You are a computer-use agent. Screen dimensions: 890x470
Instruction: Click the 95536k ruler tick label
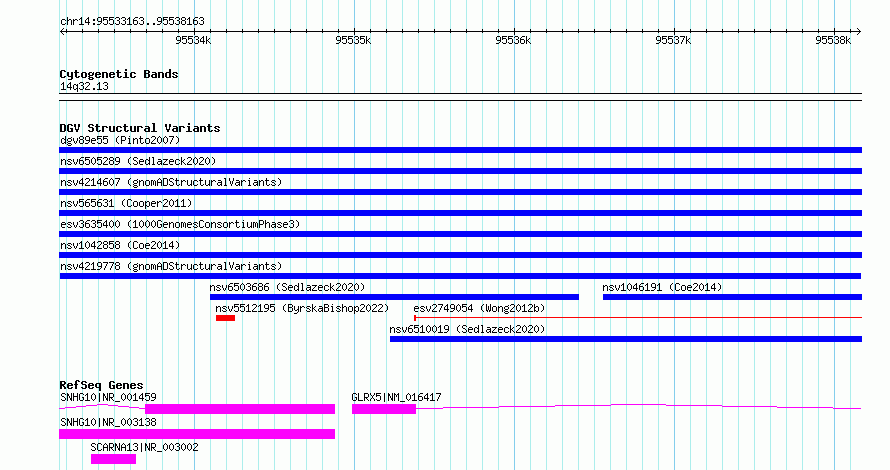(x=513, y=40)
